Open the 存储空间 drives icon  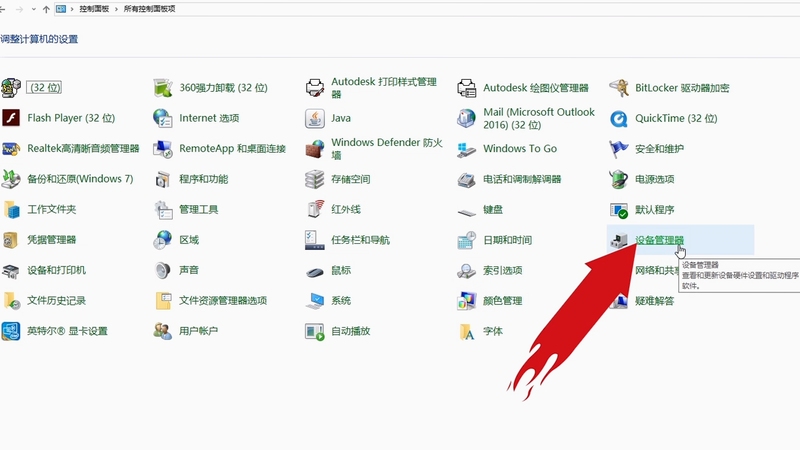(314, 179)
